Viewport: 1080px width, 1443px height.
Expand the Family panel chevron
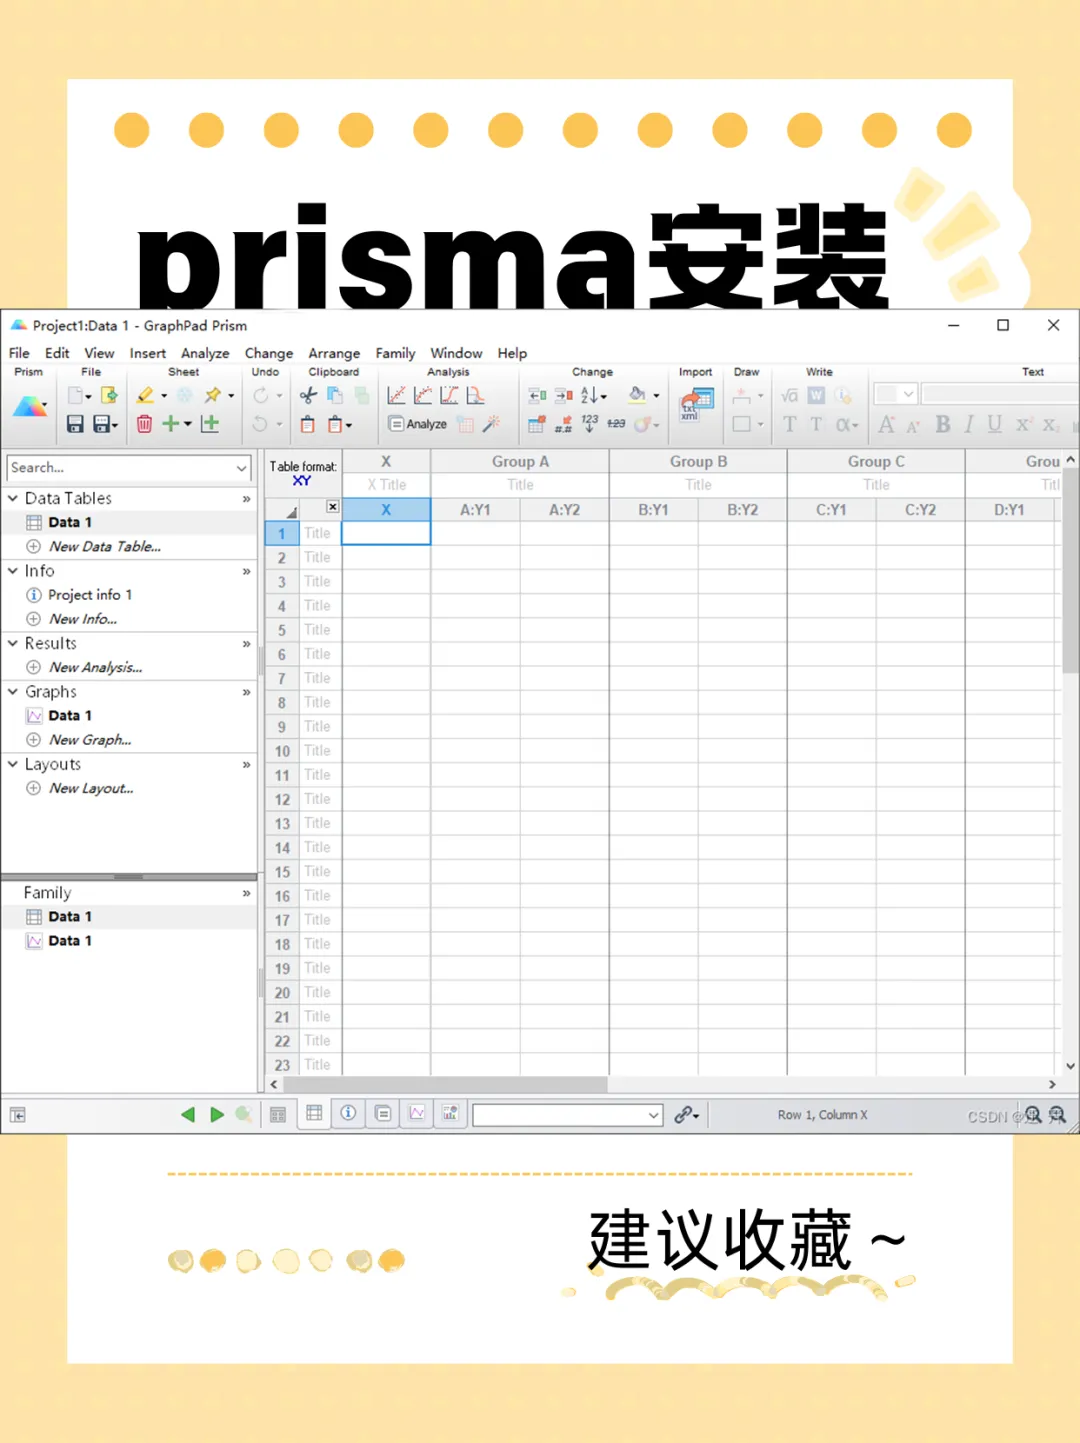point(246,893)
